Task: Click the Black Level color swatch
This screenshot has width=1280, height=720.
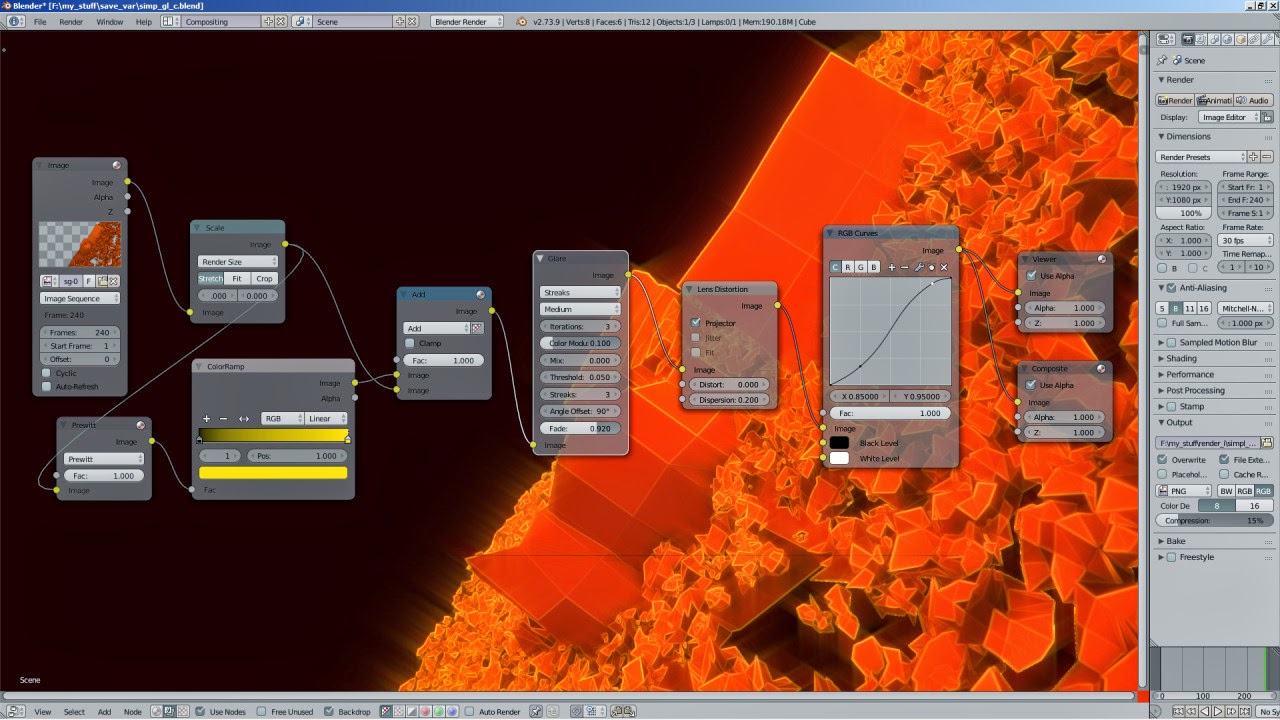Action: click(839, 443)
